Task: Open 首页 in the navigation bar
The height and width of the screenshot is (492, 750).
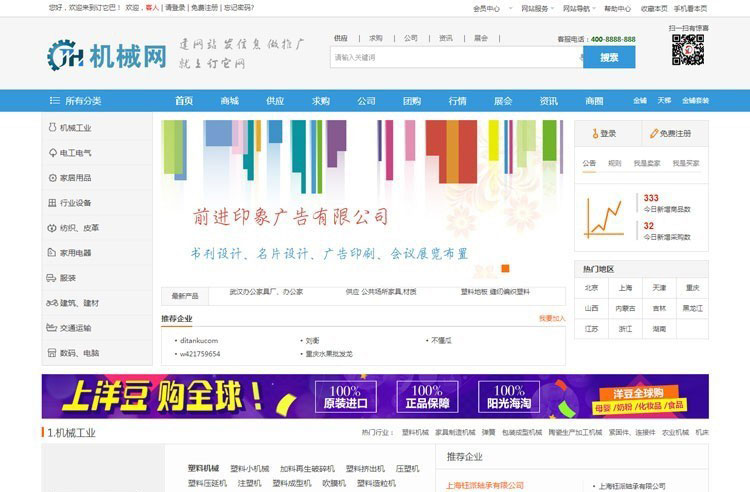Action: 184,100
